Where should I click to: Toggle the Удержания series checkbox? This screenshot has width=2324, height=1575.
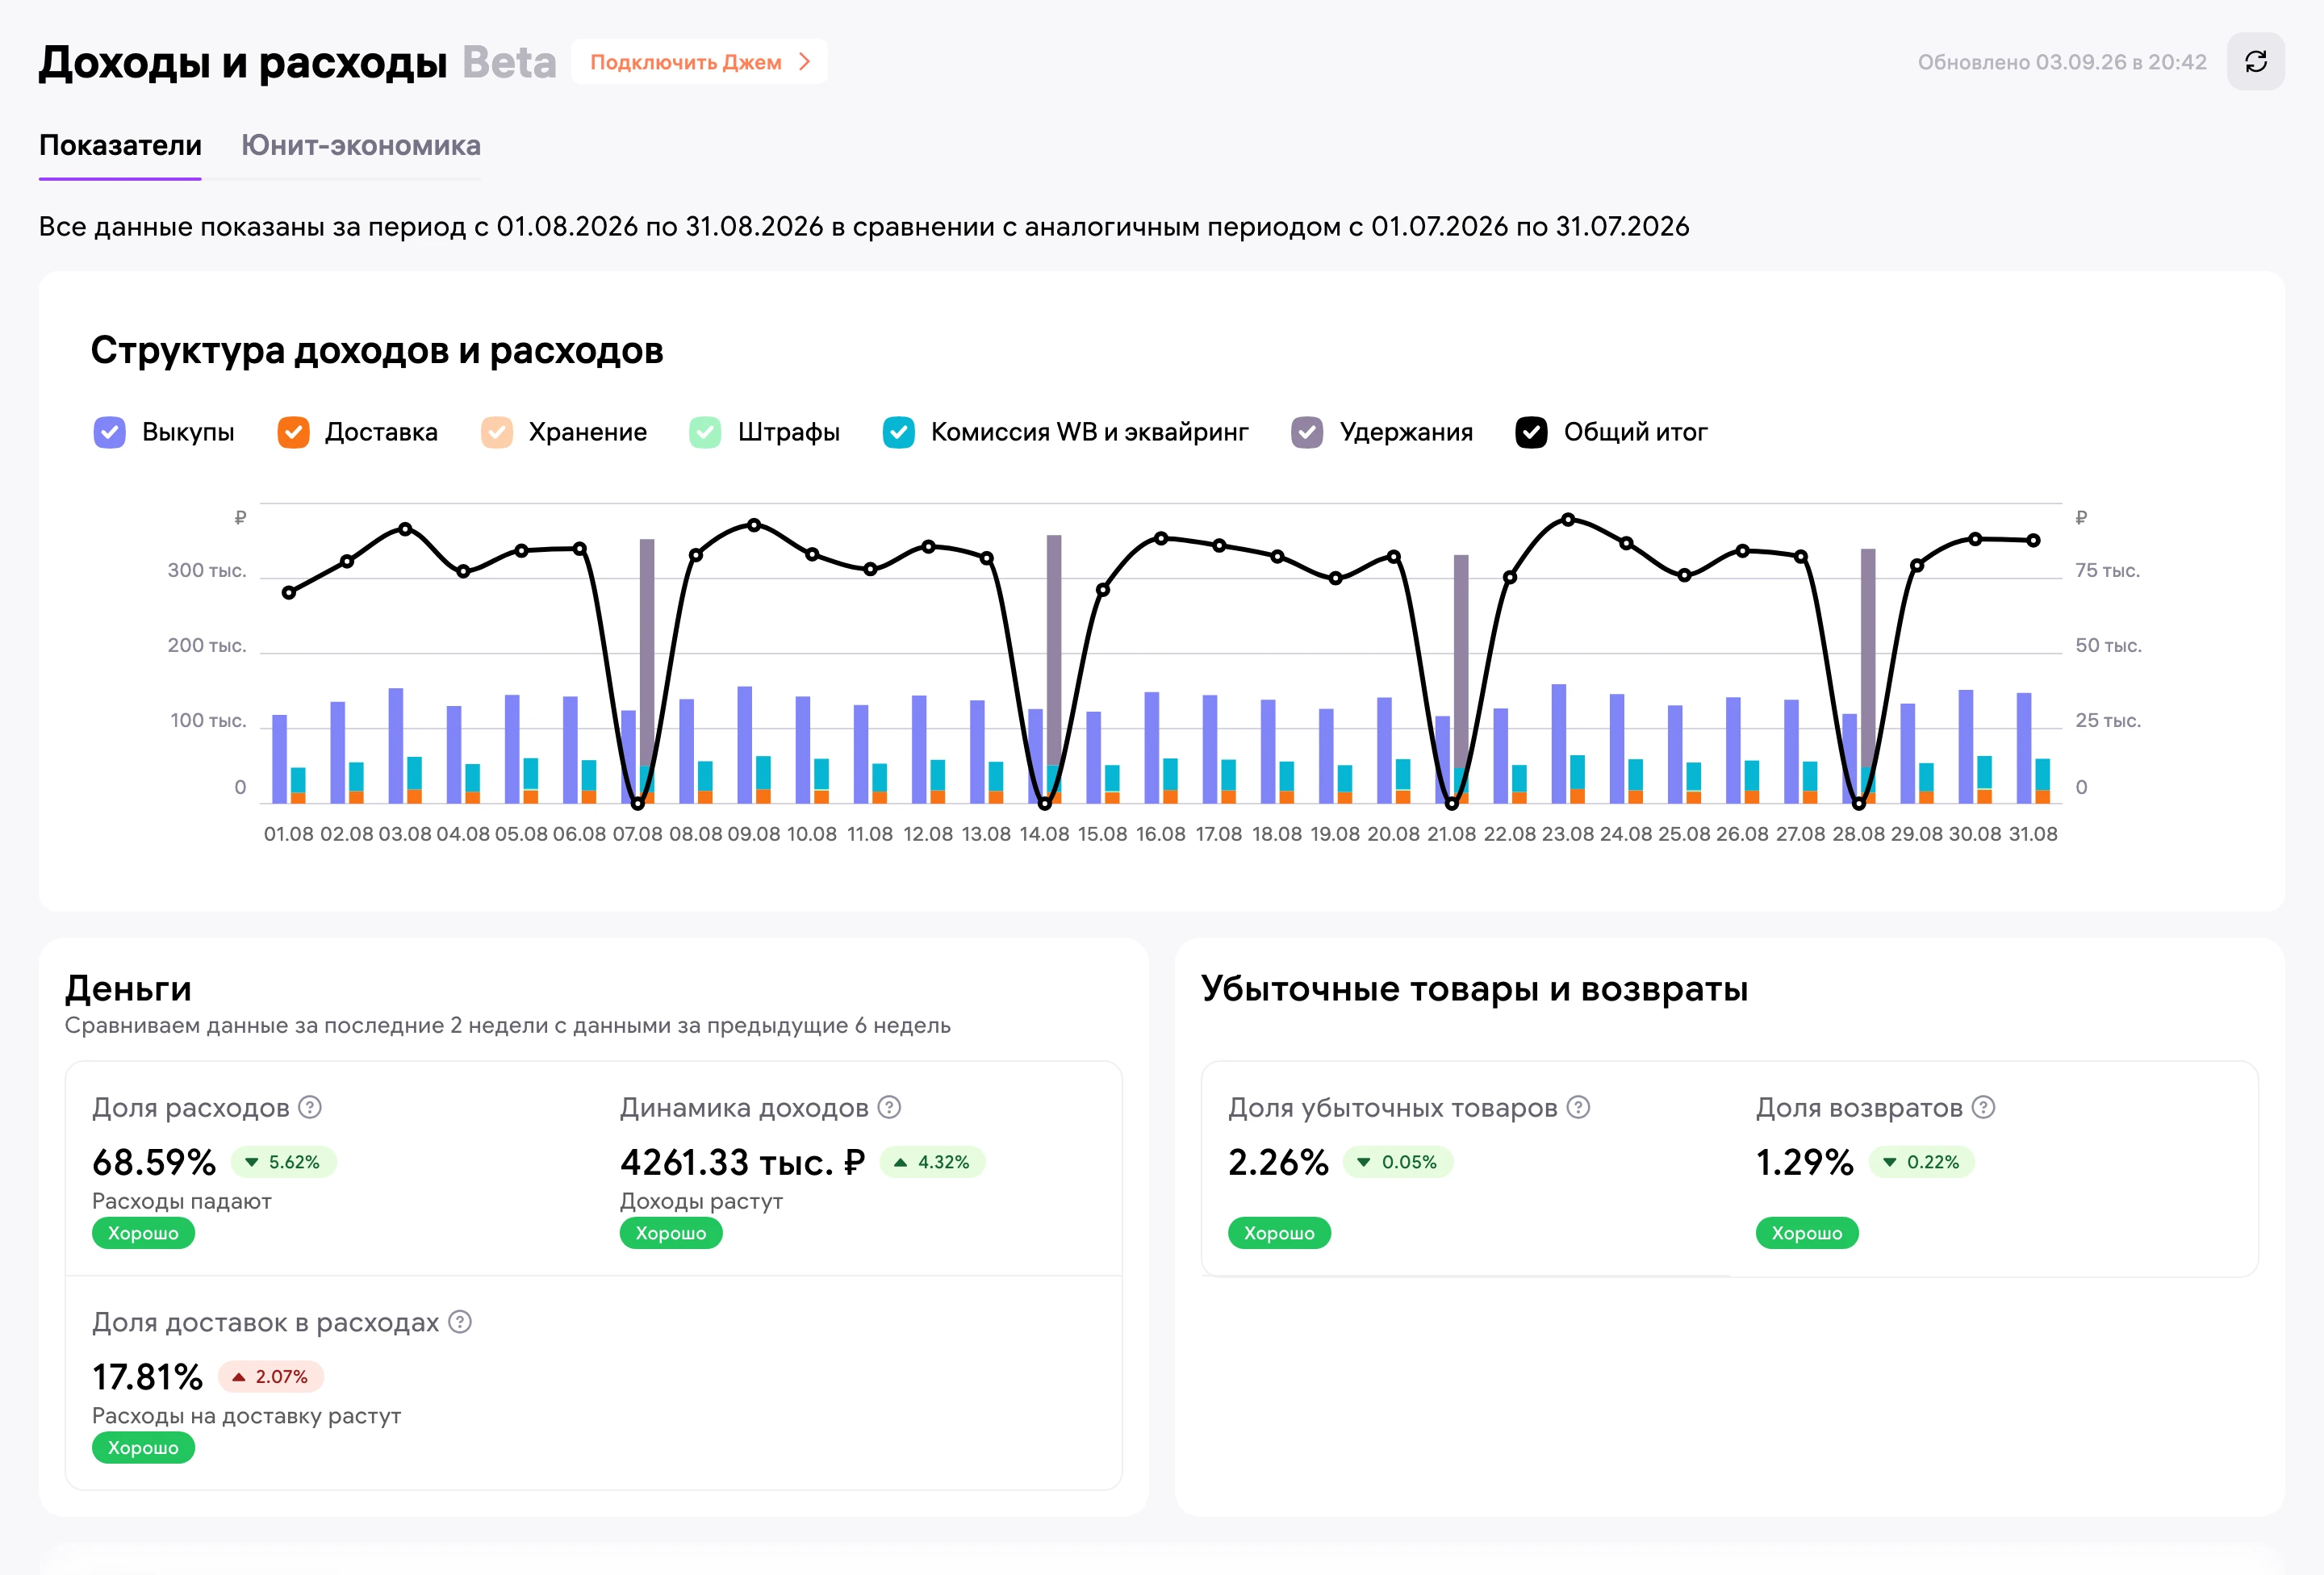1307,432
